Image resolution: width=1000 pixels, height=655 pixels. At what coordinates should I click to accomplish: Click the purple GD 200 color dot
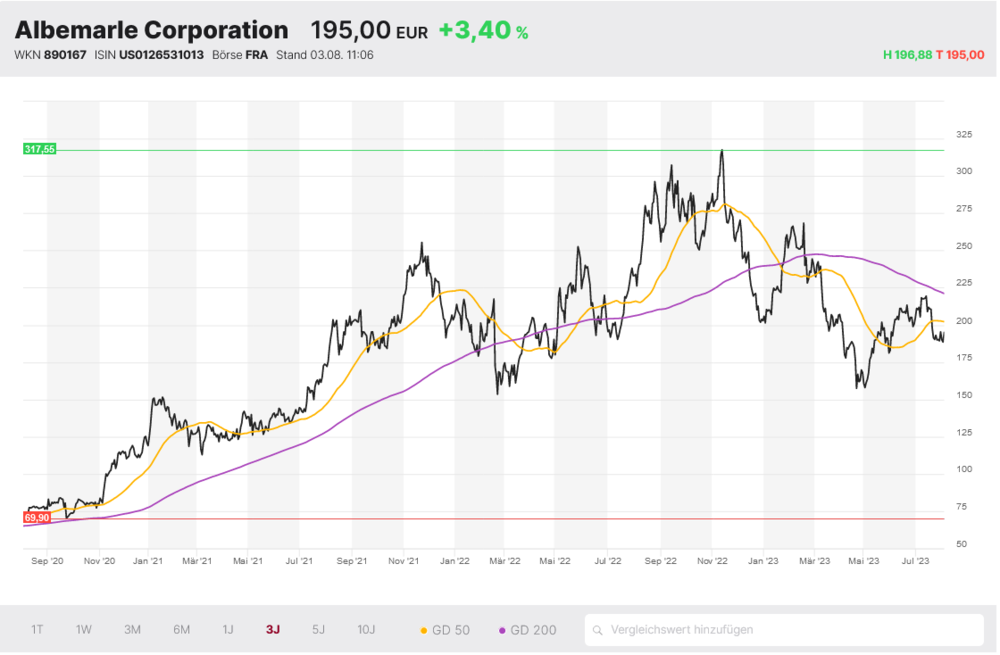coord(502,631)
